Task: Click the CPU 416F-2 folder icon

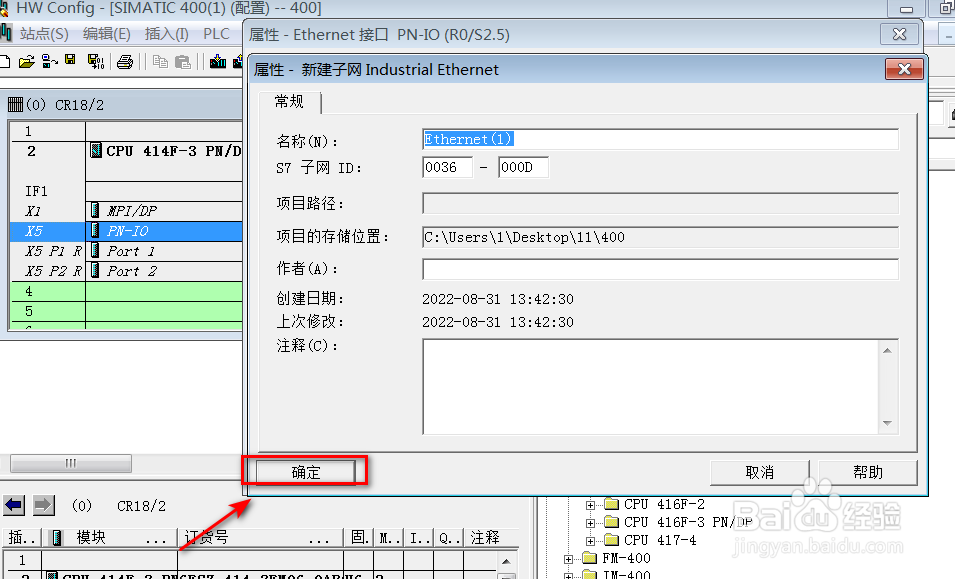Action: point(611,504)
